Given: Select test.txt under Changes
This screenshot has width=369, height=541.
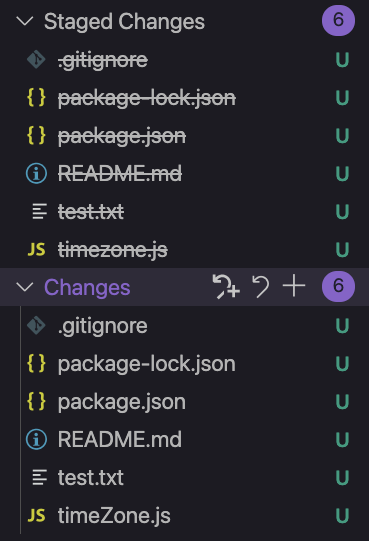Looking at the screenshot, I should [x=91, y=478].
